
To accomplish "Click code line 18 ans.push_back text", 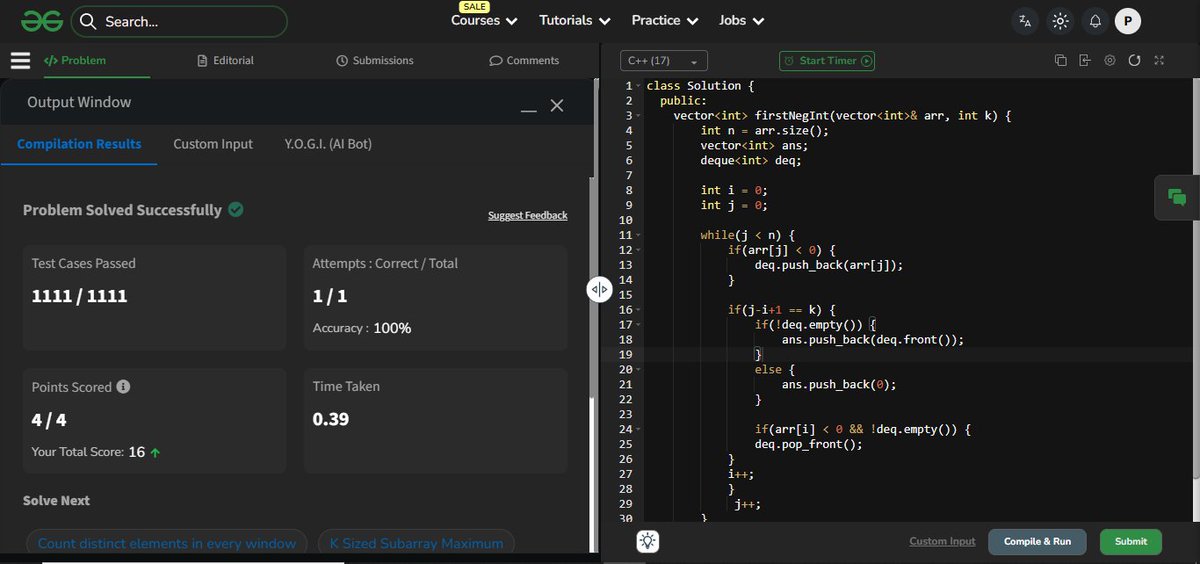I will tap(872, 339).
